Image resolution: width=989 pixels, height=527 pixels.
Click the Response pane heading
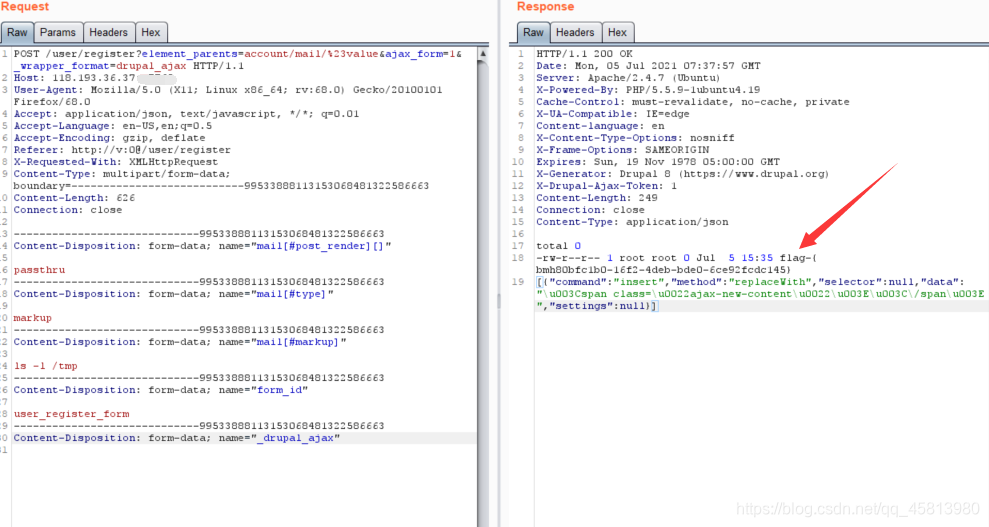pos(546,6)
